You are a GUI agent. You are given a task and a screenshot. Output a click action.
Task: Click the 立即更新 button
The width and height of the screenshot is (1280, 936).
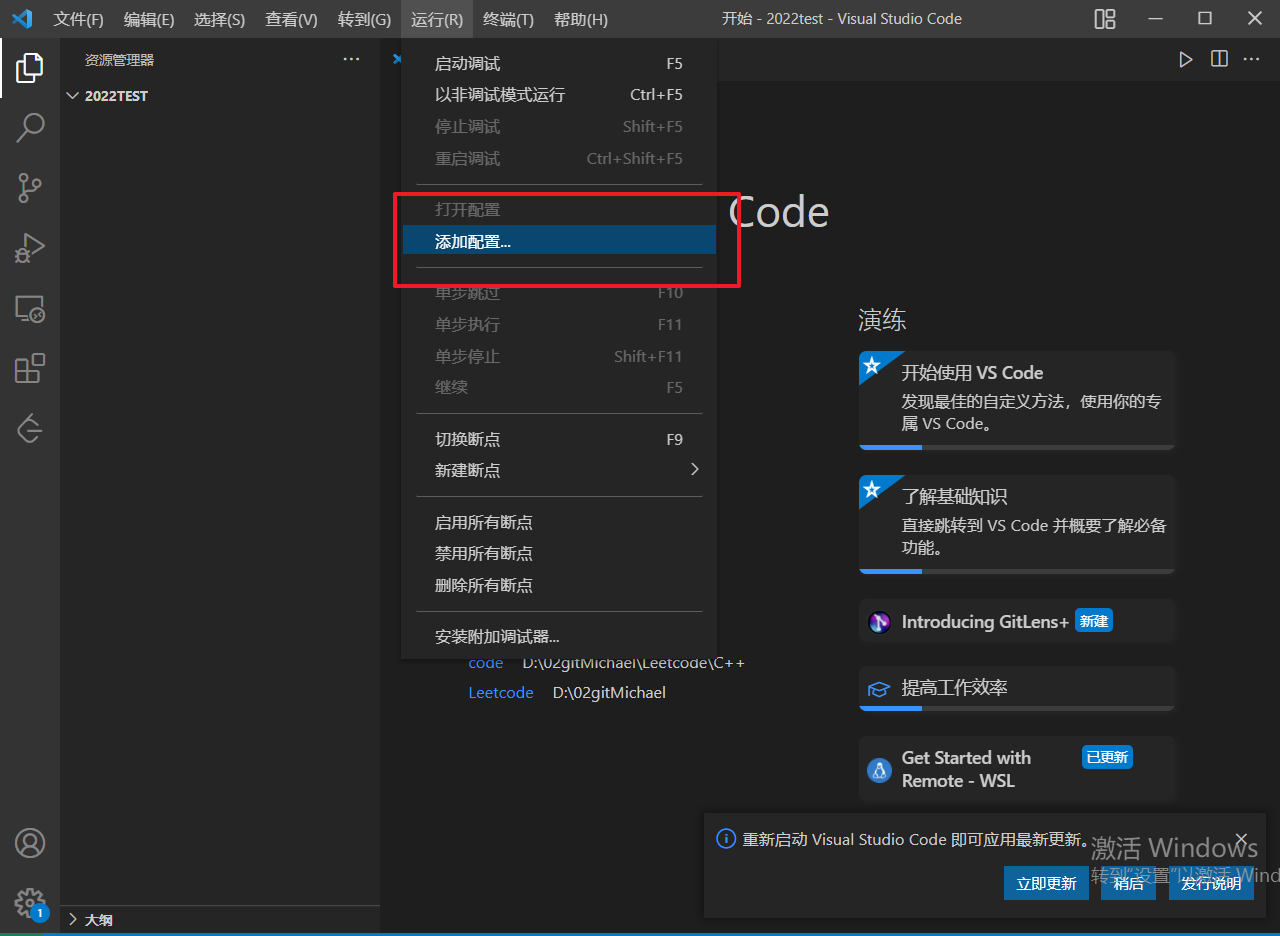point(1046,883)
